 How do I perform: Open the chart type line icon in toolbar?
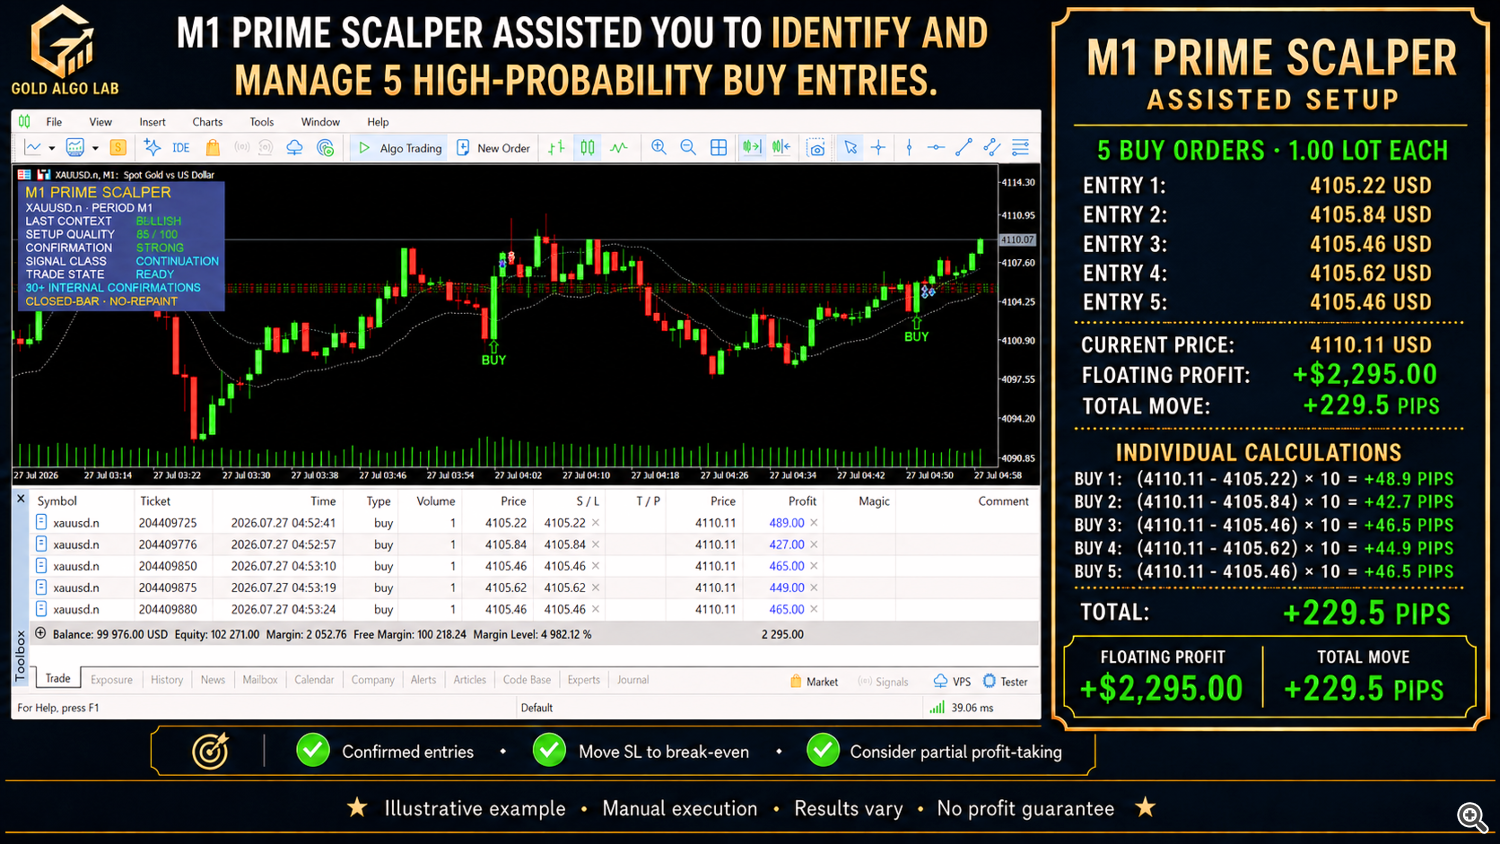point(33,148)
